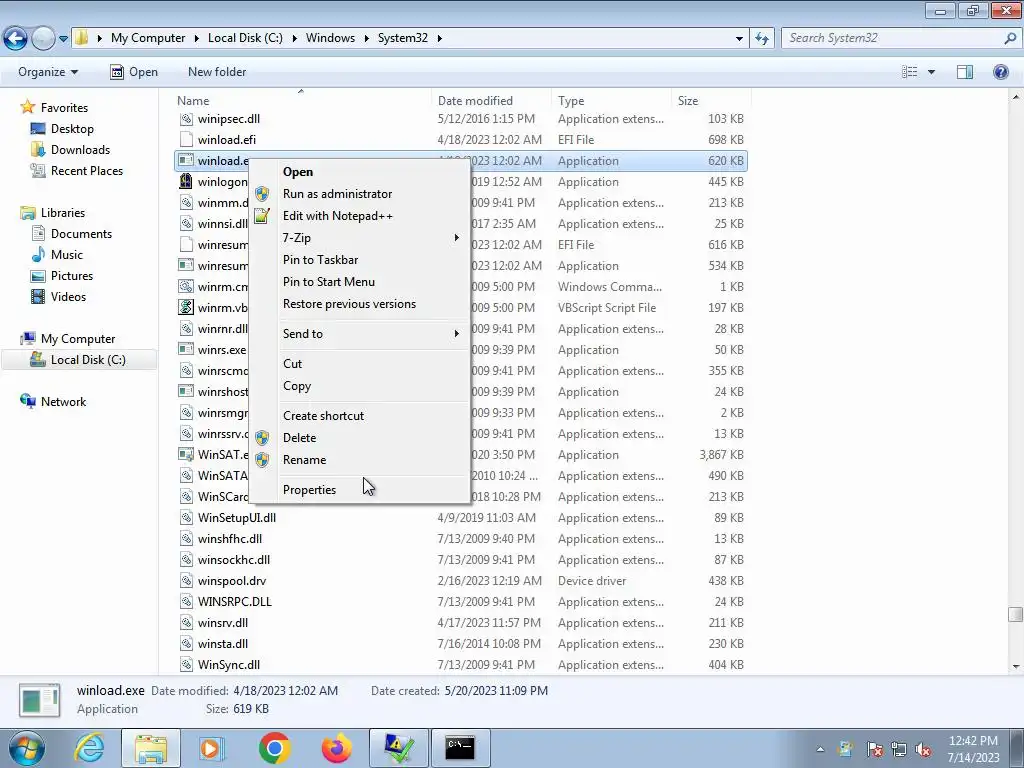Select the winload.efi file

point(227,140)
